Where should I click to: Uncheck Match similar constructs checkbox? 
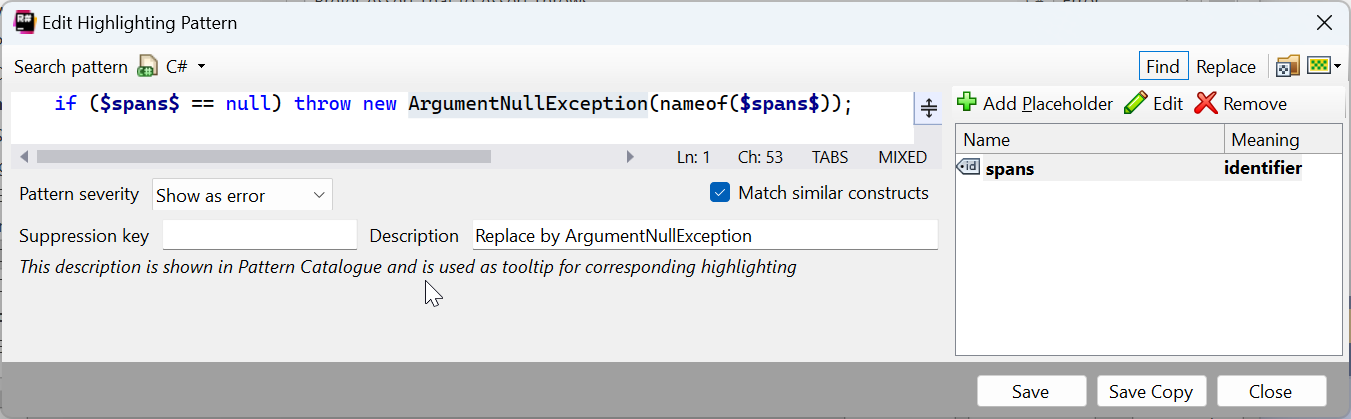720,193
